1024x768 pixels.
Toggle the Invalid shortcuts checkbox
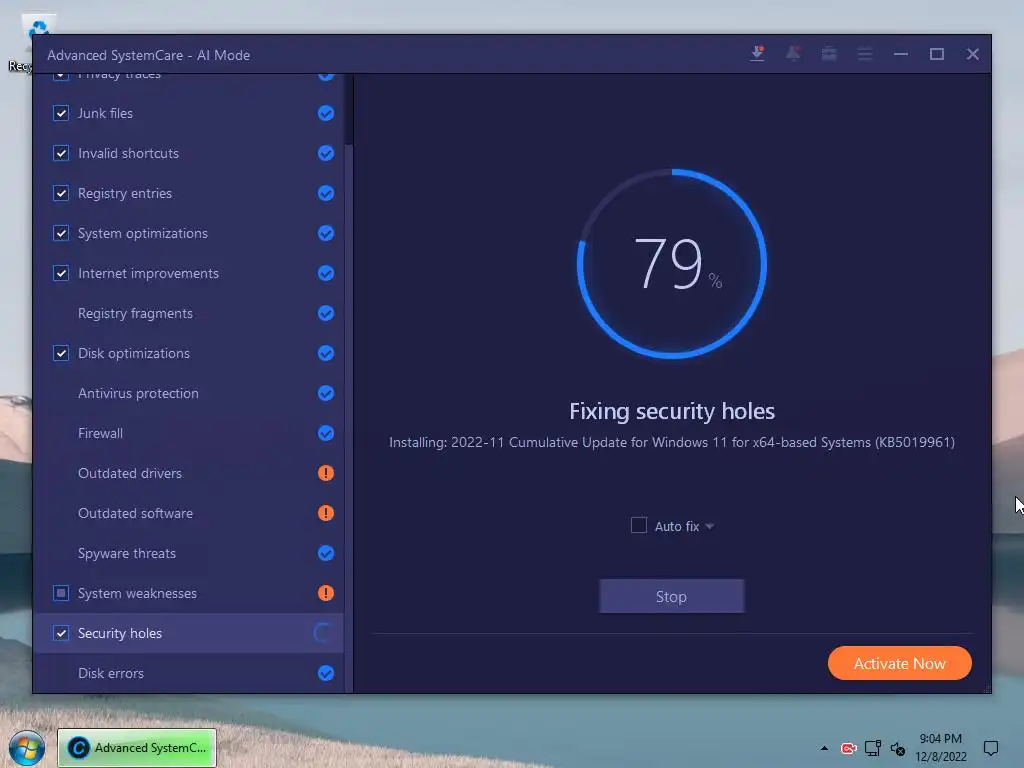pyautogui.click(x=61, y=153)
